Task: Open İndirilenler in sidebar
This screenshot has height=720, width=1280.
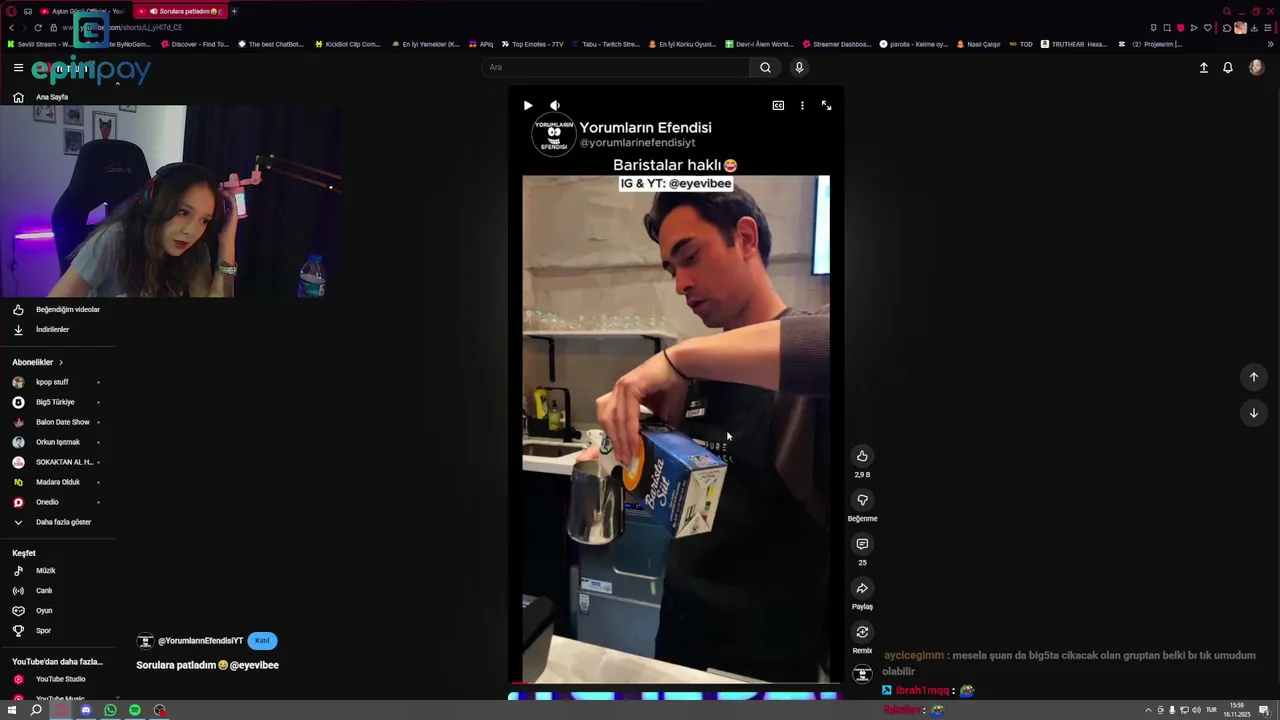Action: (x=58, y=329)
